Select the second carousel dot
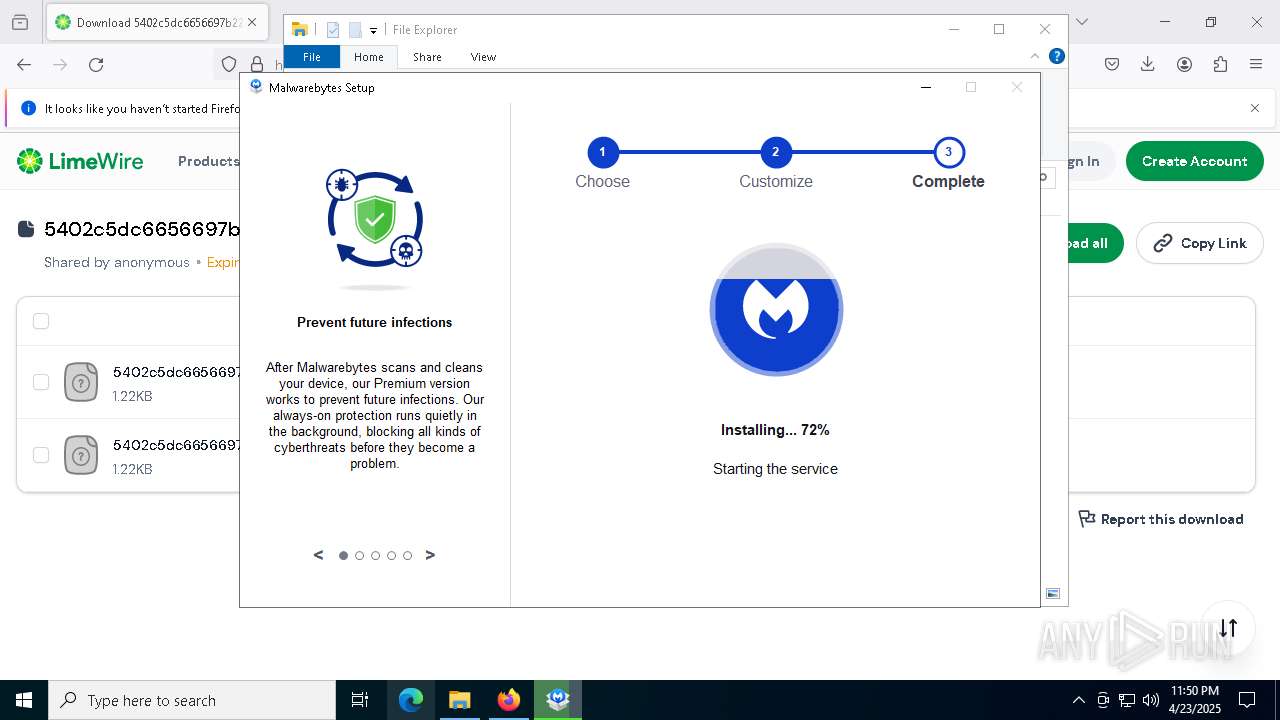Screen dimensions: 1280x720 point(359,555)
